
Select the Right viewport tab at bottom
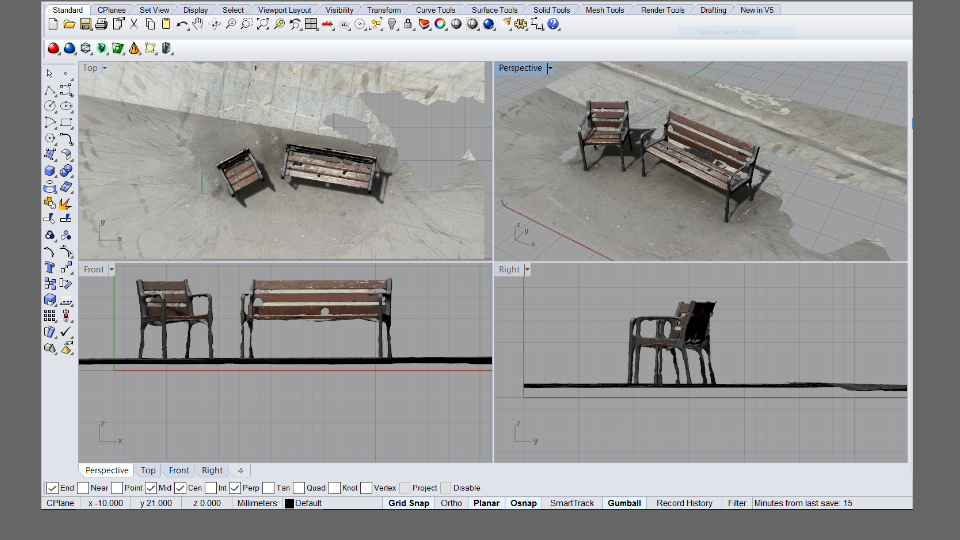click(x=212, y=470)
